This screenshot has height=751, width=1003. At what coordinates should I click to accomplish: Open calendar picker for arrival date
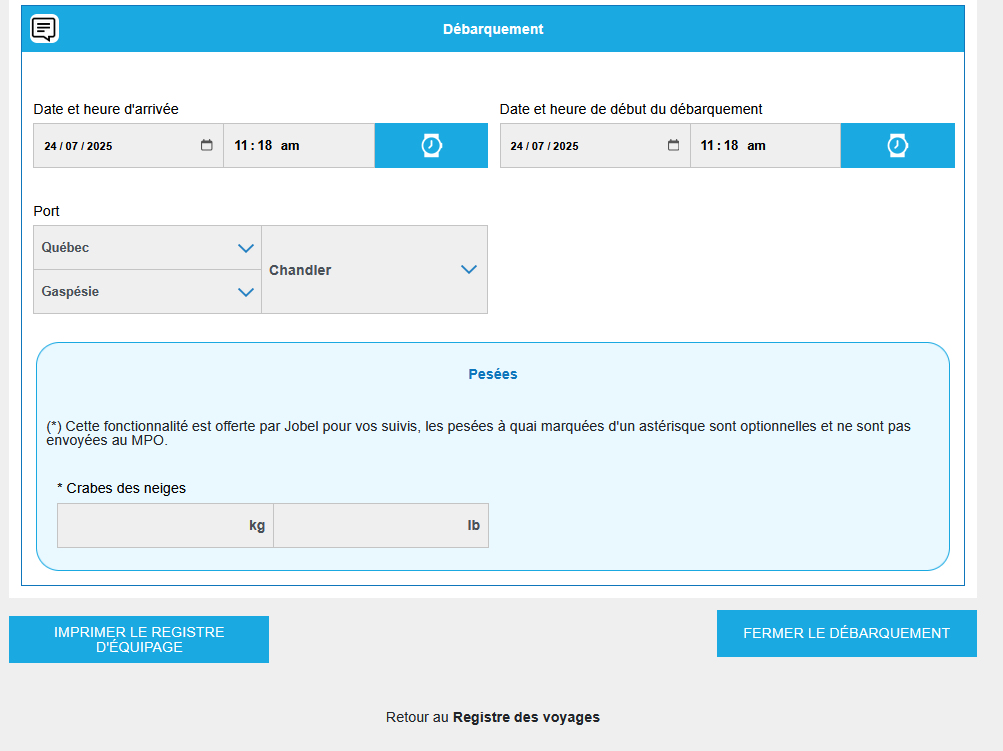pyautogui.click(x=207, y=145)
